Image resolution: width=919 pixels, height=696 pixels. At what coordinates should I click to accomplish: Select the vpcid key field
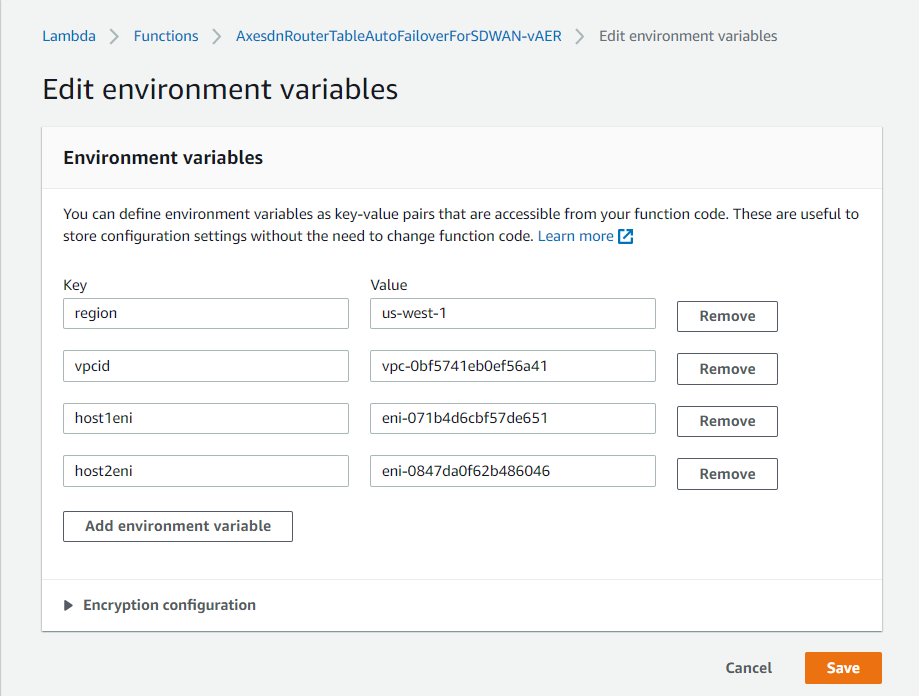tap(206, 366)
